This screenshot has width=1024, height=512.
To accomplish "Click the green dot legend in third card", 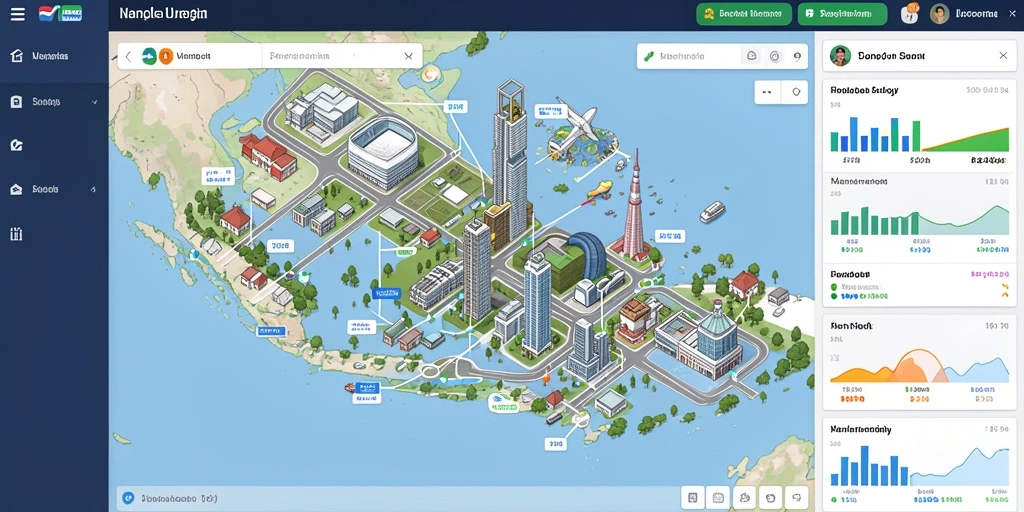I will pos(833,287).
